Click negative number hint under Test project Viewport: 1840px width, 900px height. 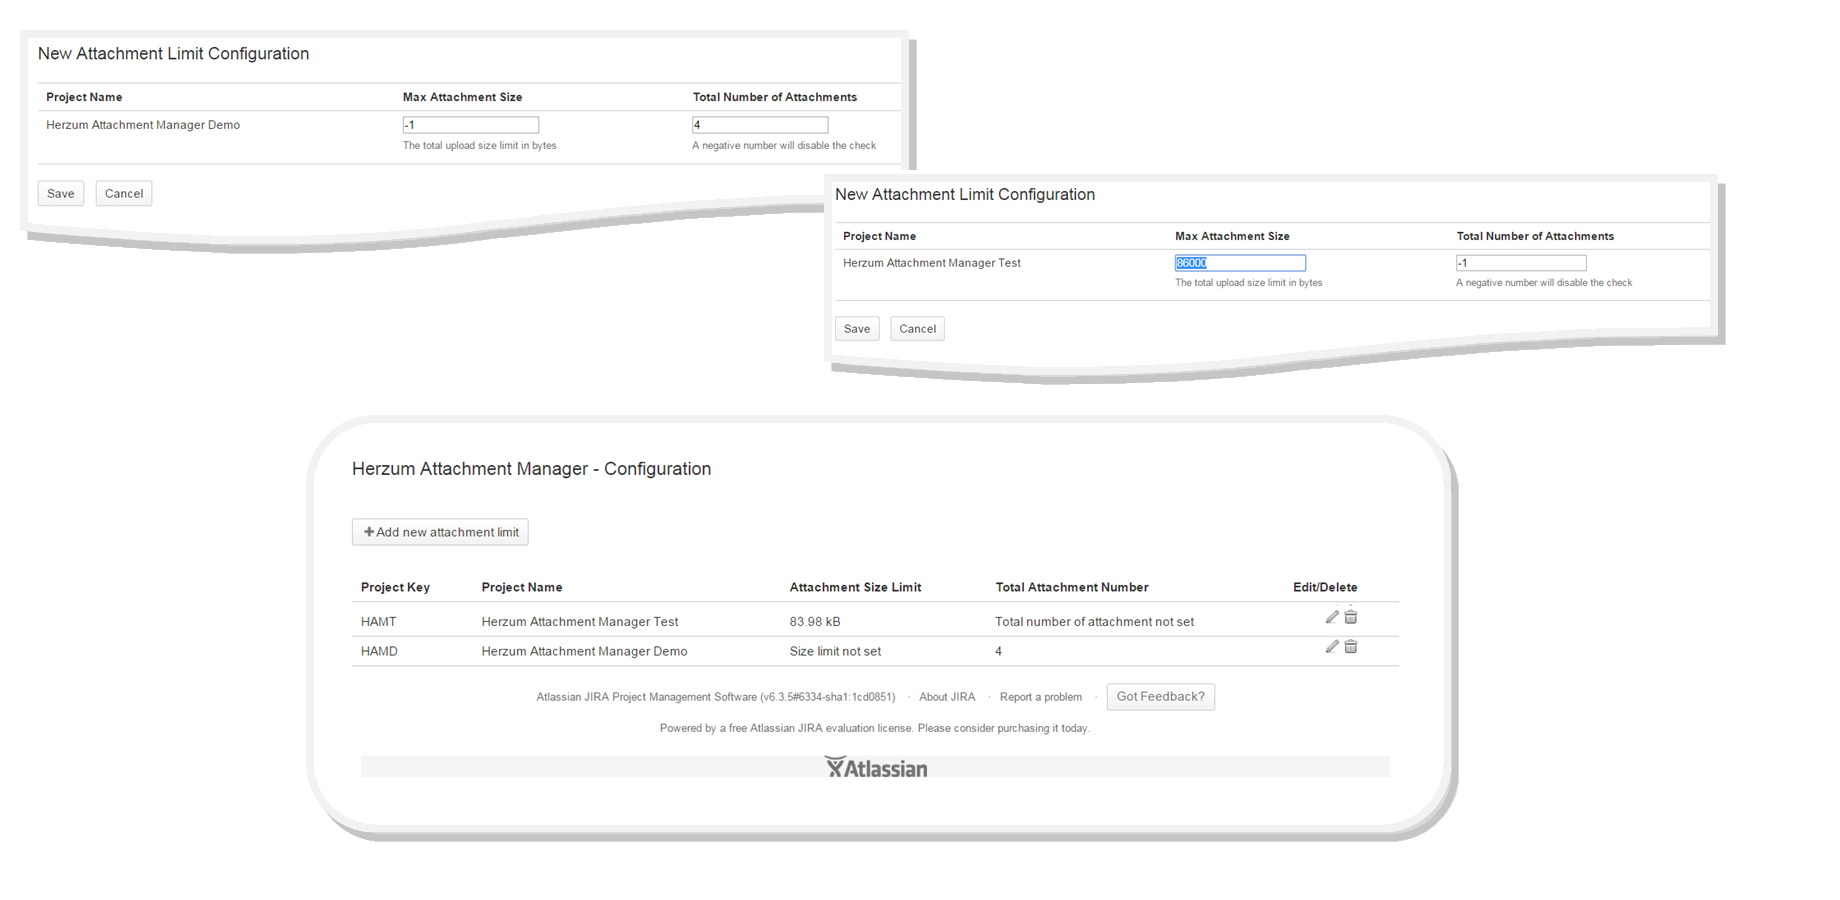point(1544,283)
